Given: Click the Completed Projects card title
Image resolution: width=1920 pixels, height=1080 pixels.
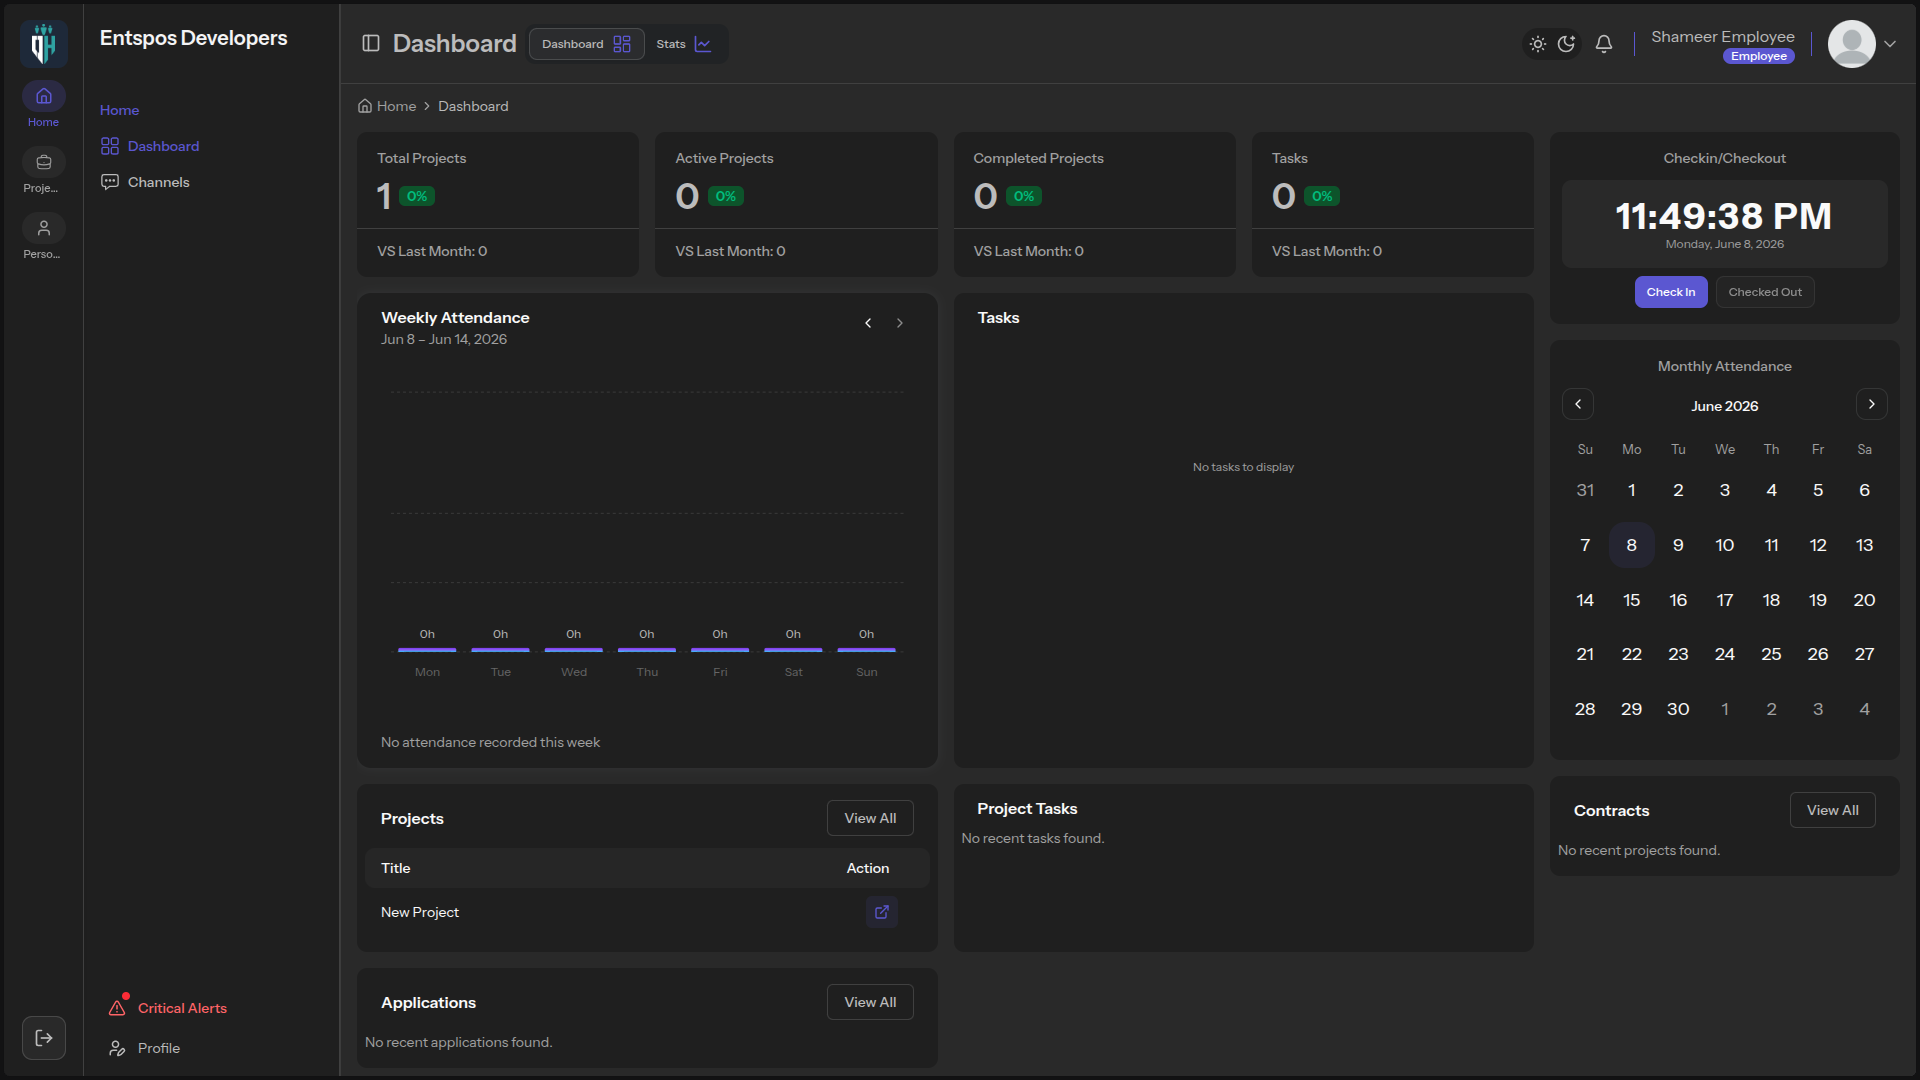Looking at the screenshot, I should (x=1038, y=158).
